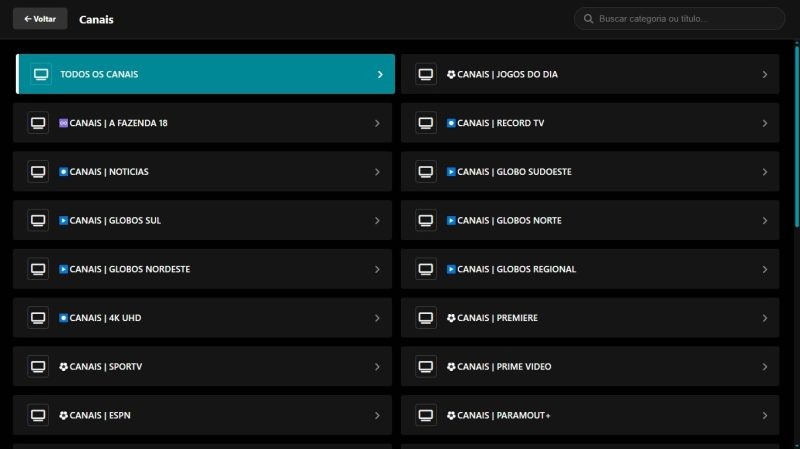Click TV icon beside JOGOS DO DIA
This screenshot has height=449, width=800.
(x=426, y=74)
